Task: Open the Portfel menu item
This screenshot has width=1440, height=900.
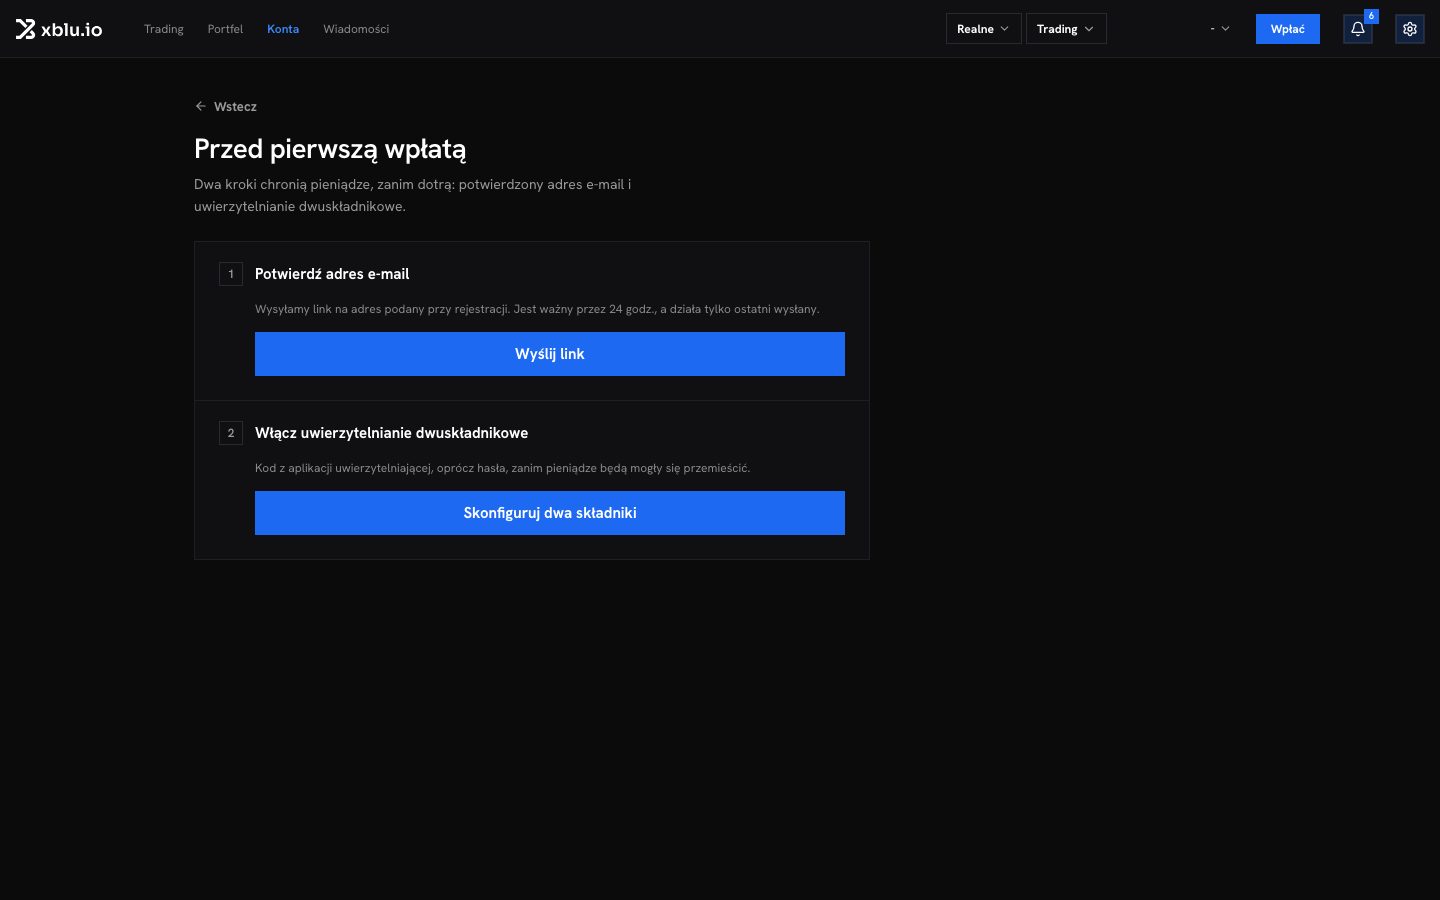Action: [225, 29]
